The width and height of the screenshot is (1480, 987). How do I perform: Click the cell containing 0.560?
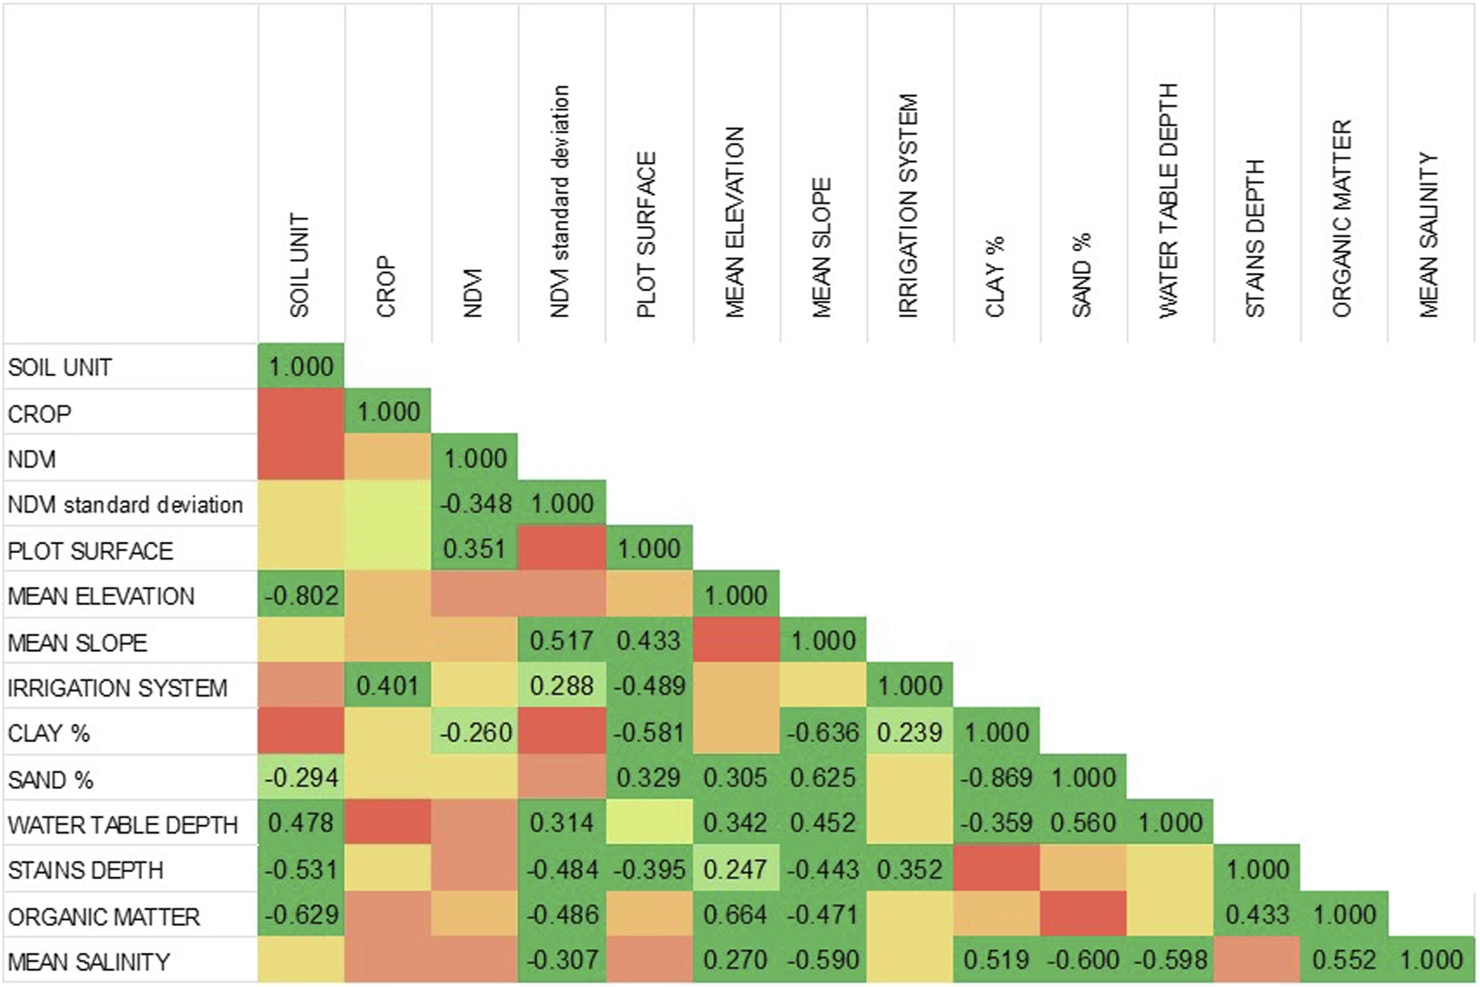click(x=1083, y=823)
